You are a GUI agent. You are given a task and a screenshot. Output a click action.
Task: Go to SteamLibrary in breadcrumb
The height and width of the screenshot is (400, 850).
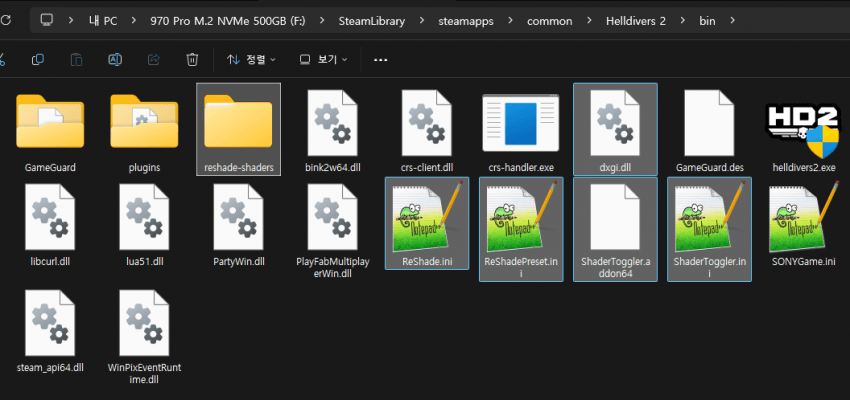coord(372,21)
